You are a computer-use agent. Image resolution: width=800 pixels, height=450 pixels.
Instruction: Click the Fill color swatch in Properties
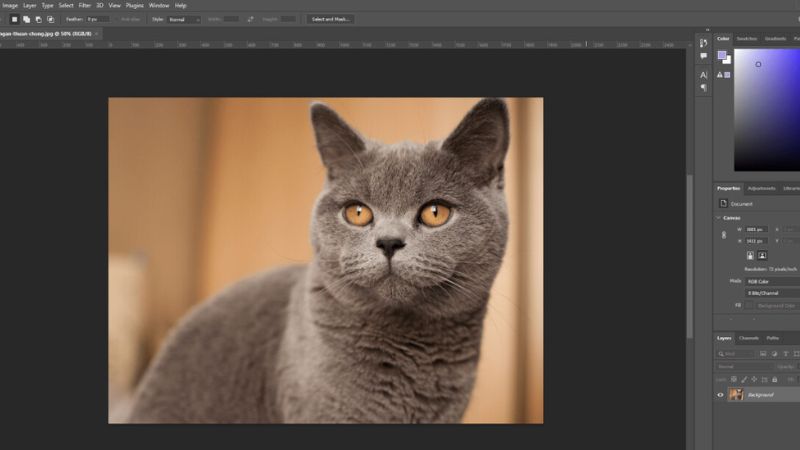click(748, 306)
